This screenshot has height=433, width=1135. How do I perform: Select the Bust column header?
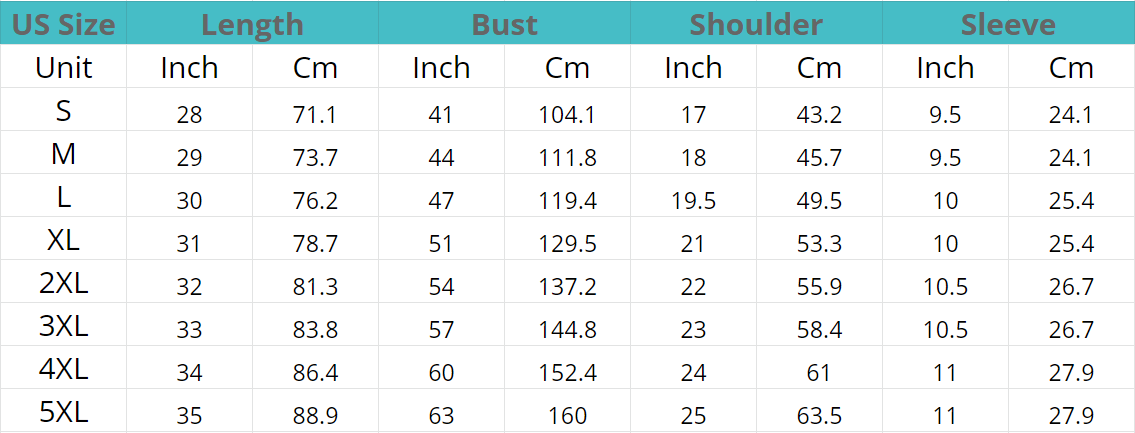505,25
